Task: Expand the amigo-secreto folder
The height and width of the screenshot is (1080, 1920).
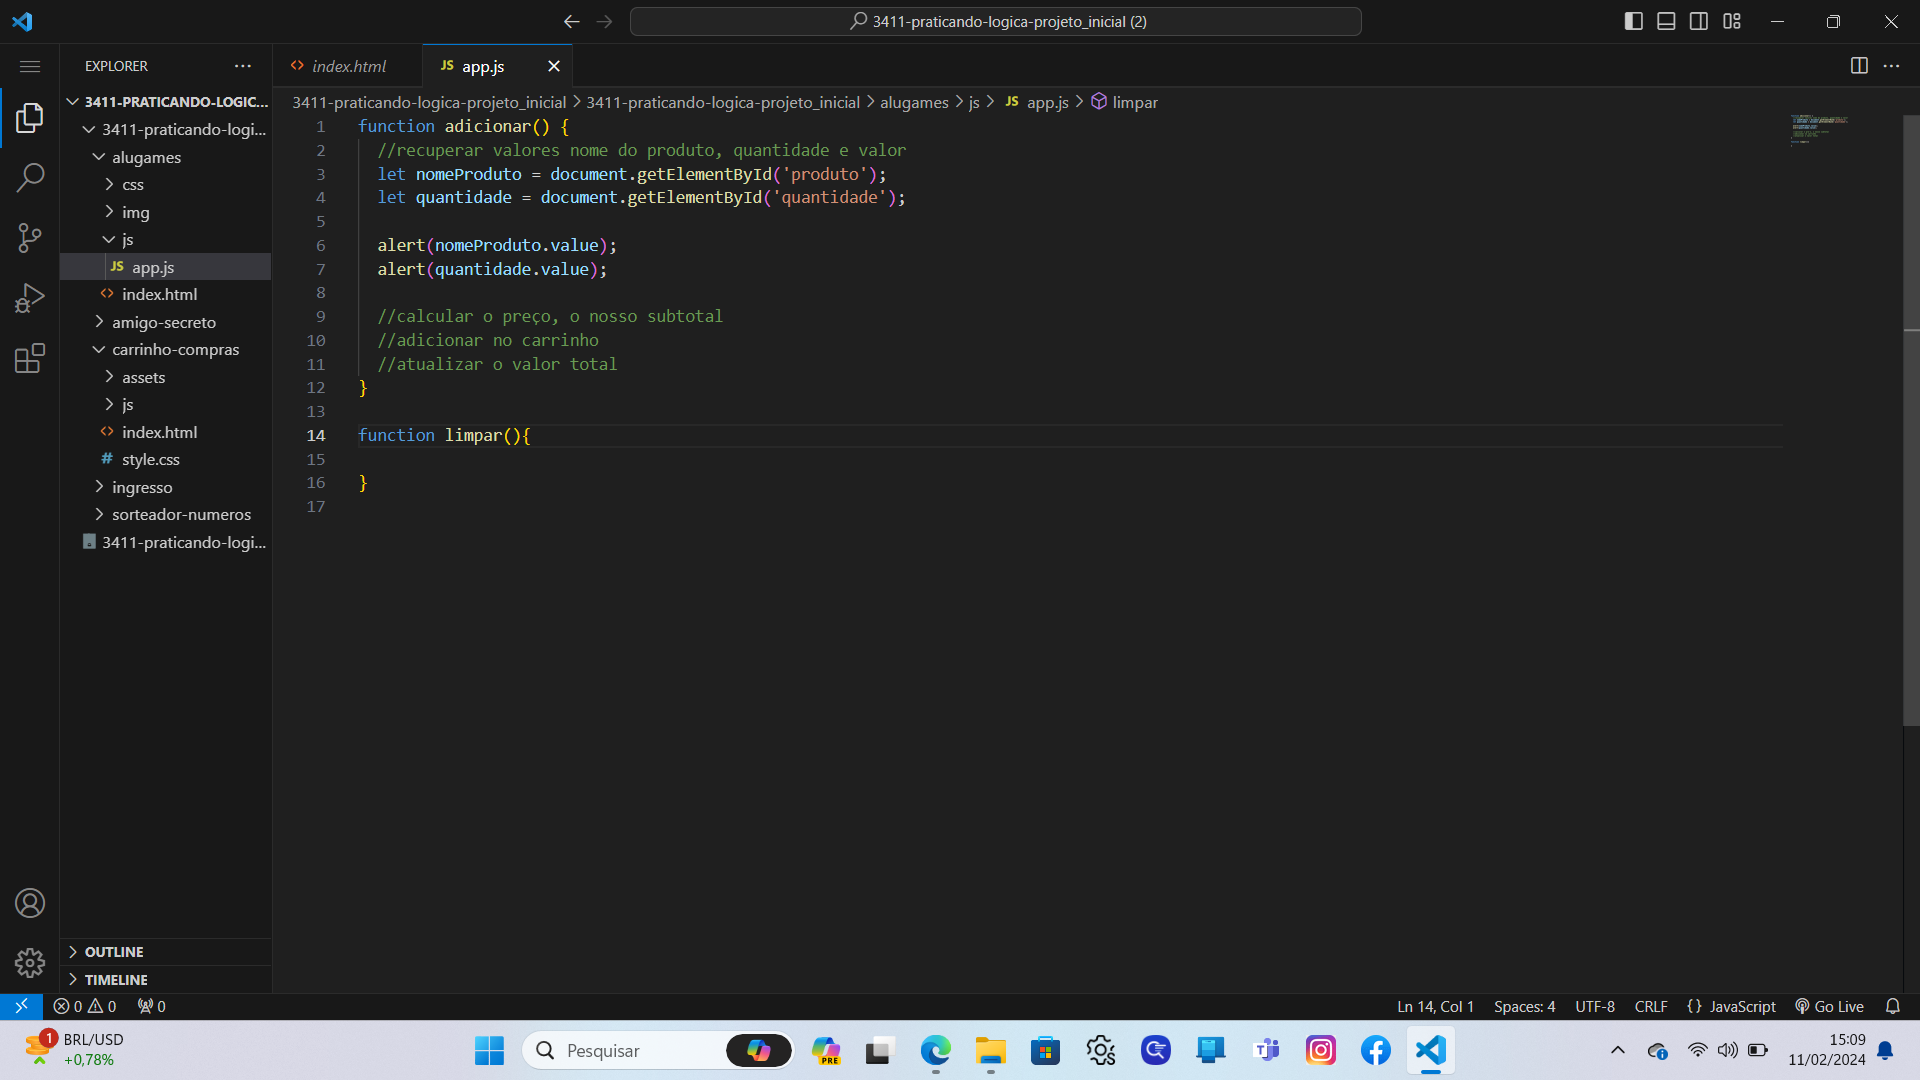Action: [165, 322]
